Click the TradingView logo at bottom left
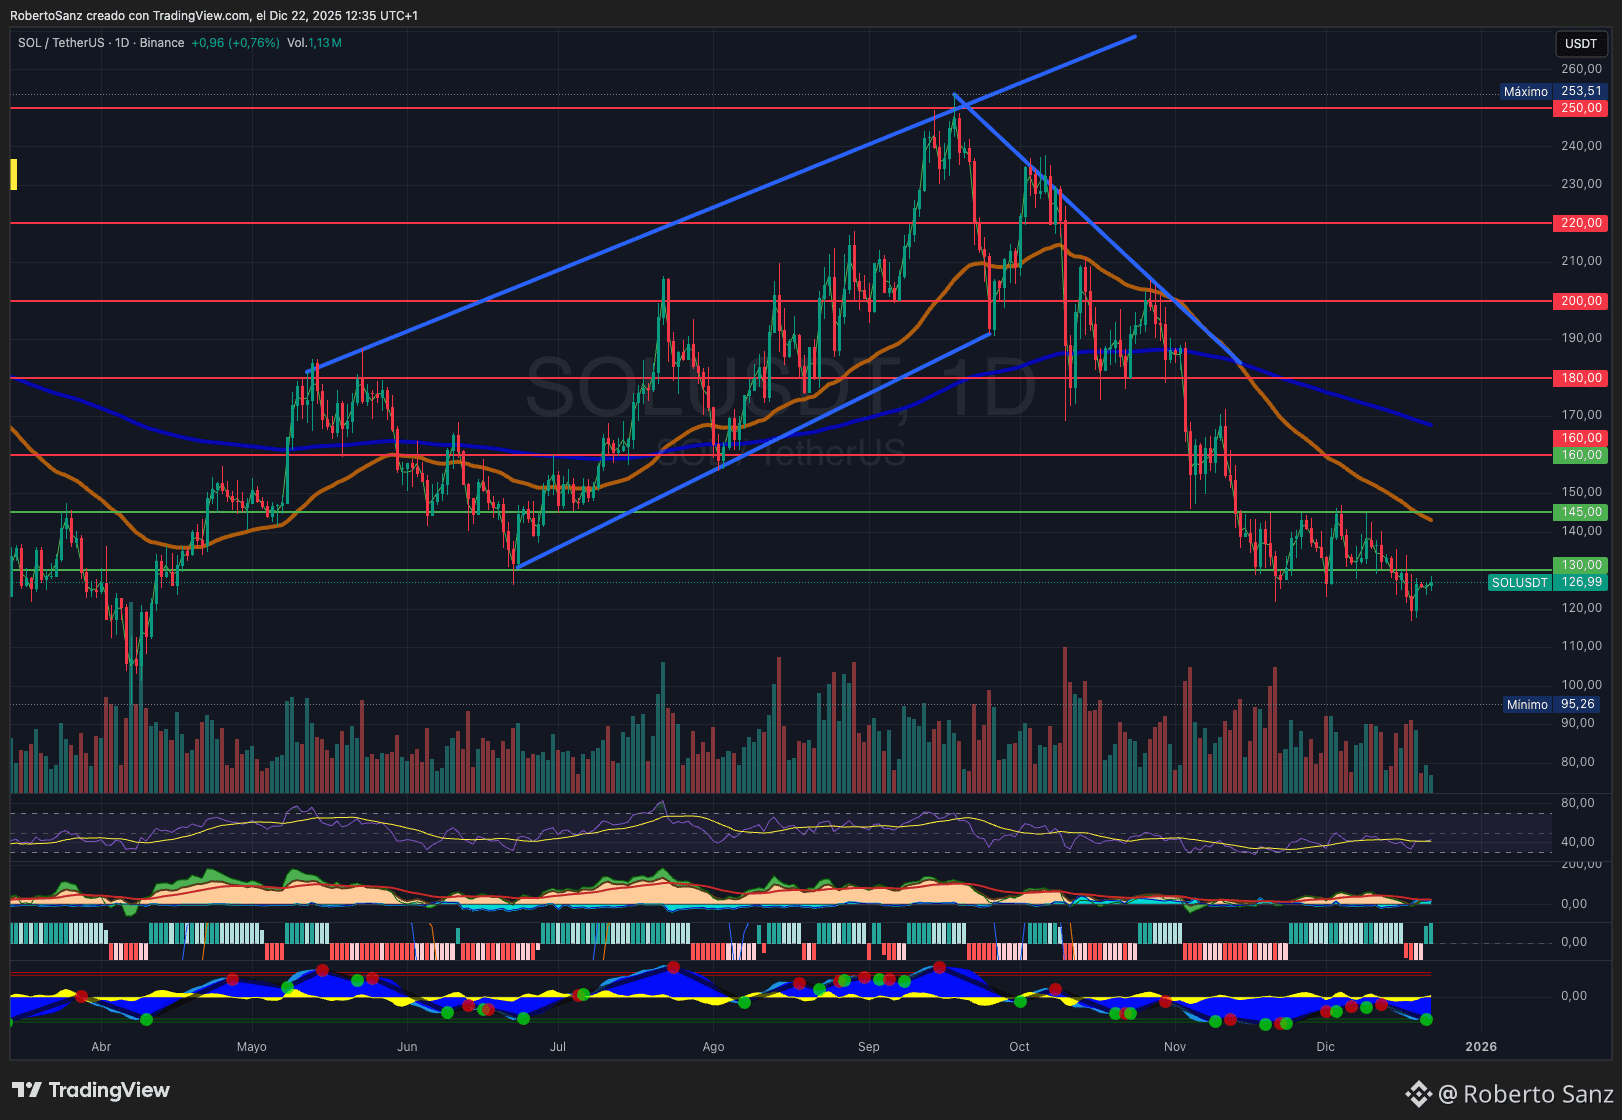The image size is (1622, 1120). [90, 1090]
